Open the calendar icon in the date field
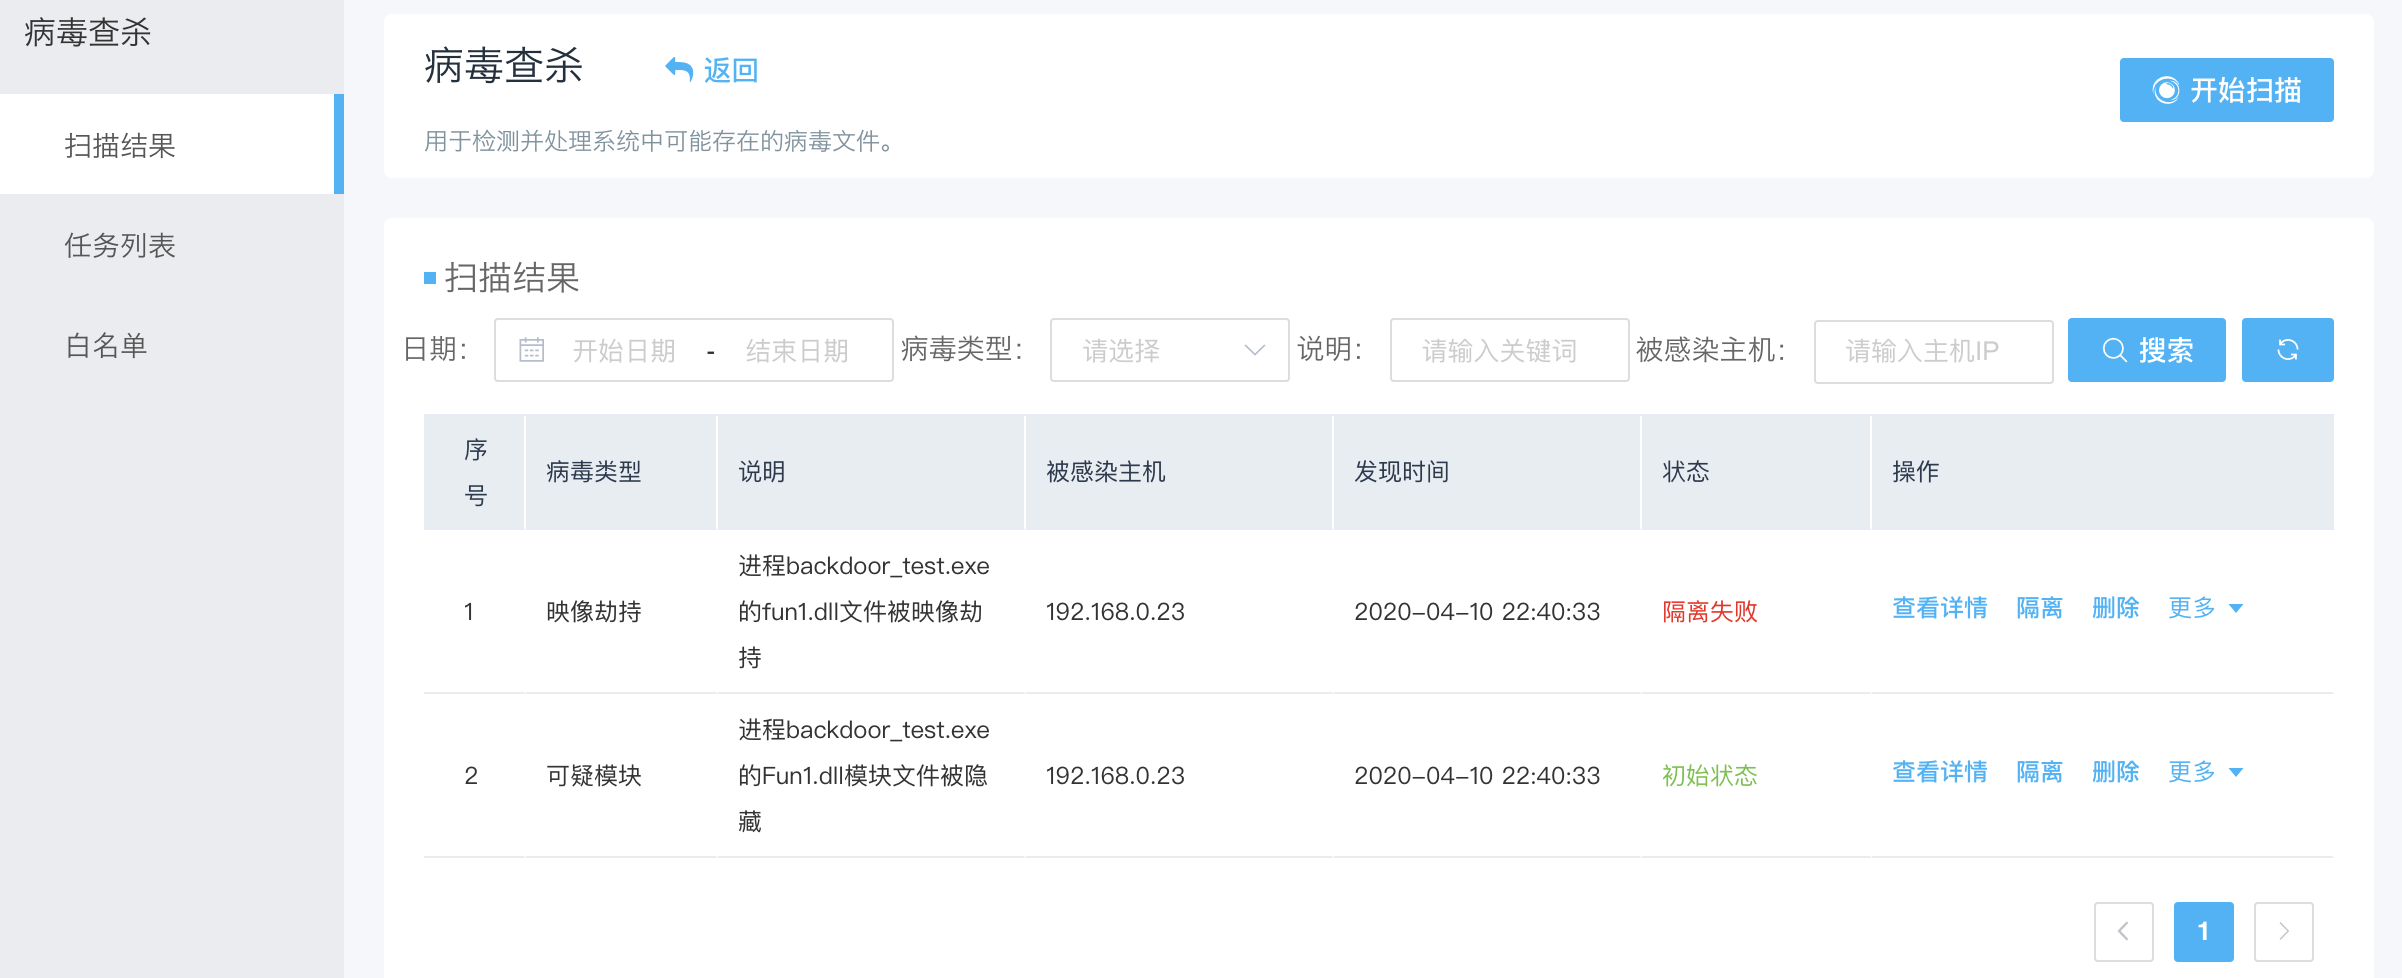2402x978 pixels. [531, 350]
